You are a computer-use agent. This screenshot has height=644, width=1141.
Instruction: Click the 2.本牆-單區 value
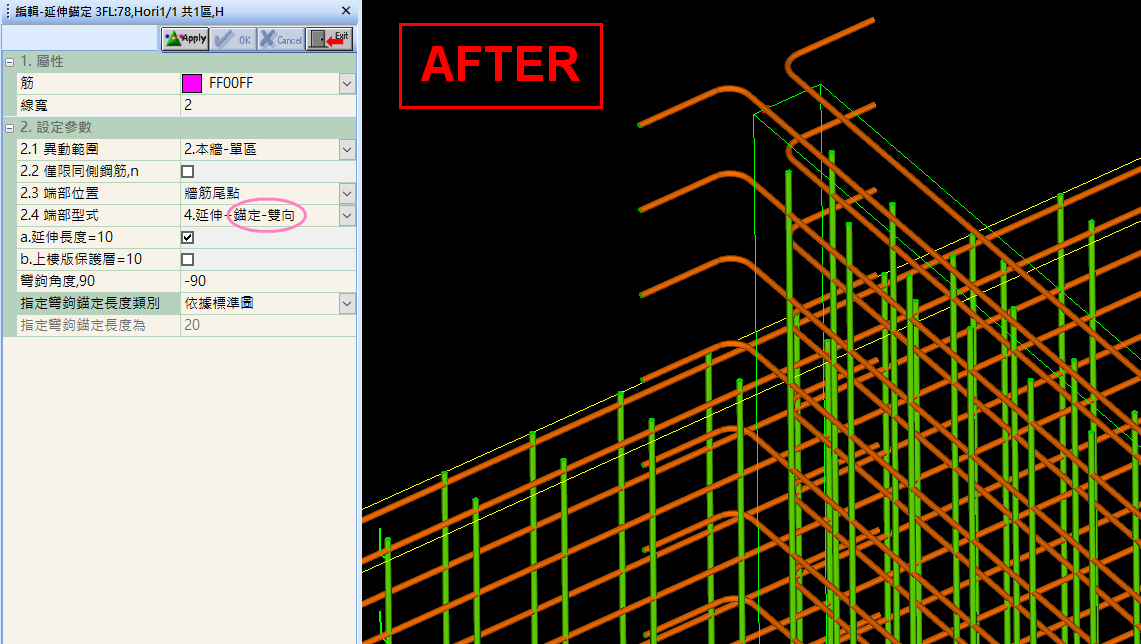[x=220, y=149]
